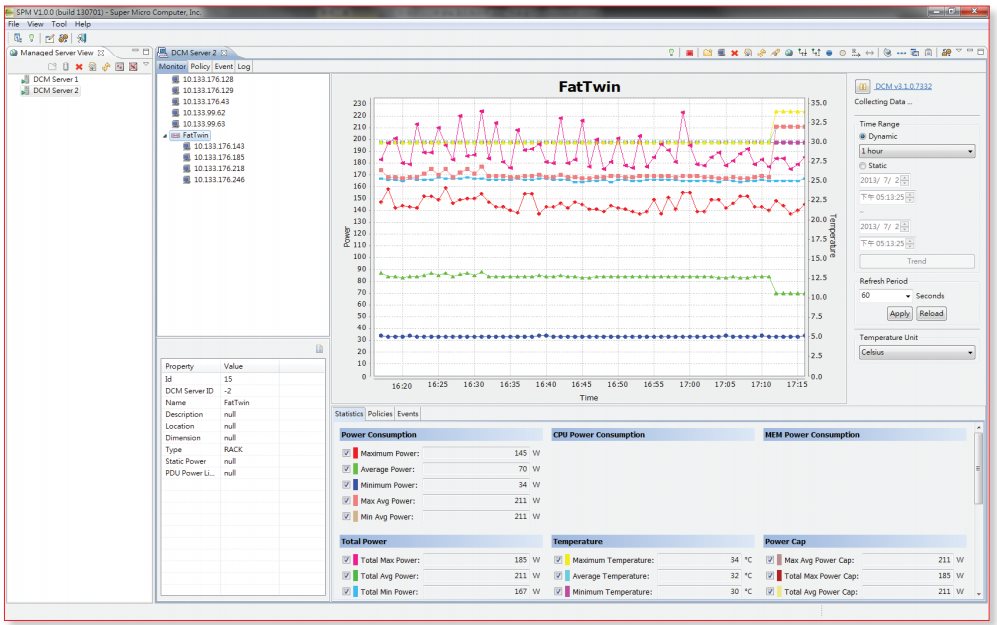Viewport: 997px width, 625px height.
Task: Click the green color swatch for Average Power
Action: pos(355,469)
